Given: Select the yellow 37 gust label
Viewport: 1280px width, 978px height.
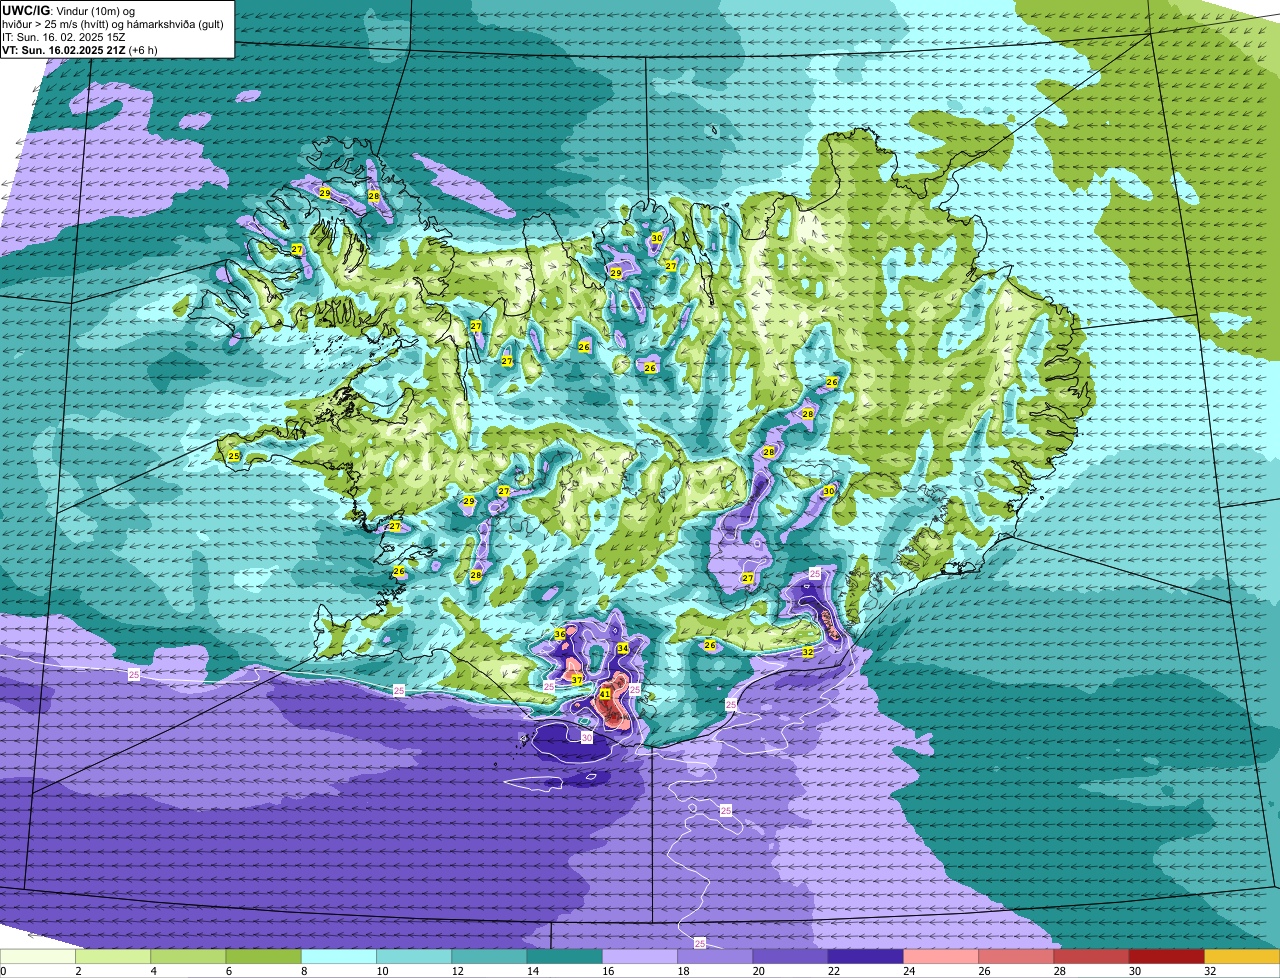Looking at the screenshot, I should point(577,680).
